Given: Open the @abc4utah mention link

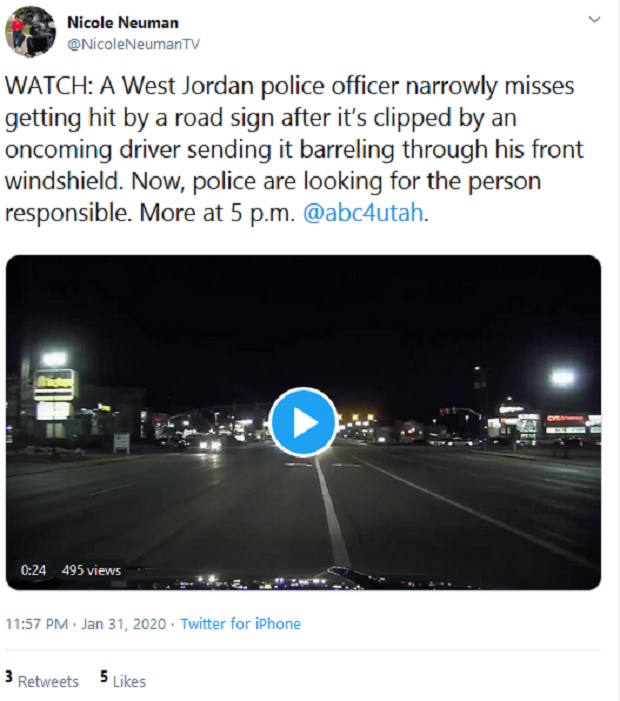Looking at the screenshot, I should point(363,213).
